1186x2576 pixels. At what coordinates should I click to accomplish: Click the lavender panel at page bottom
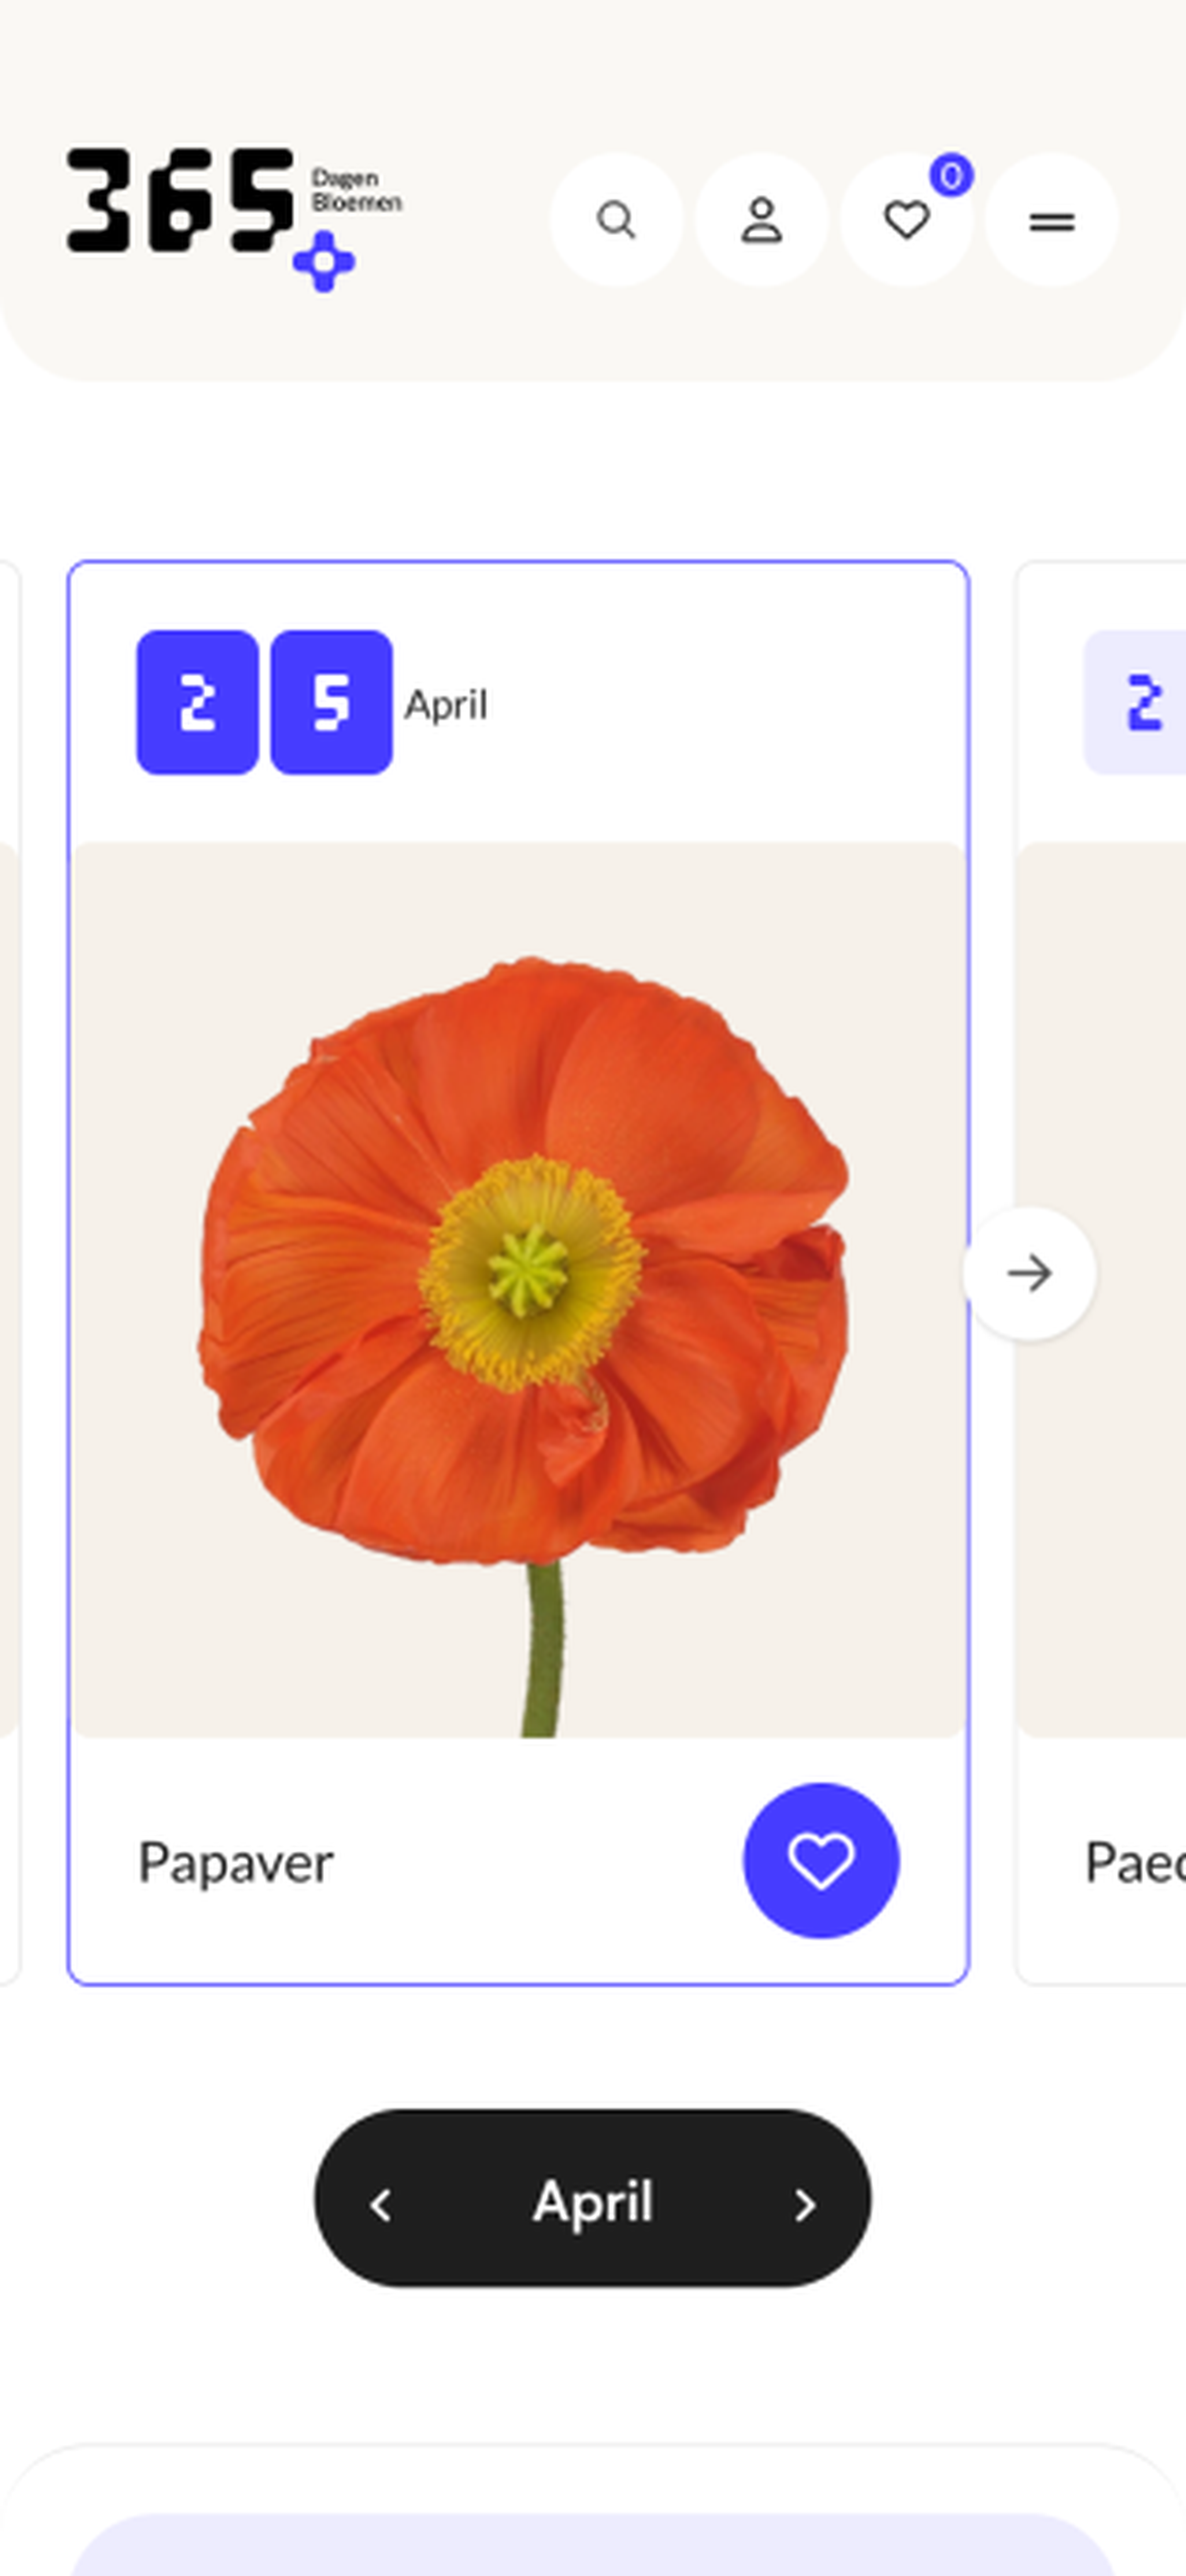tap(593, 2545)
